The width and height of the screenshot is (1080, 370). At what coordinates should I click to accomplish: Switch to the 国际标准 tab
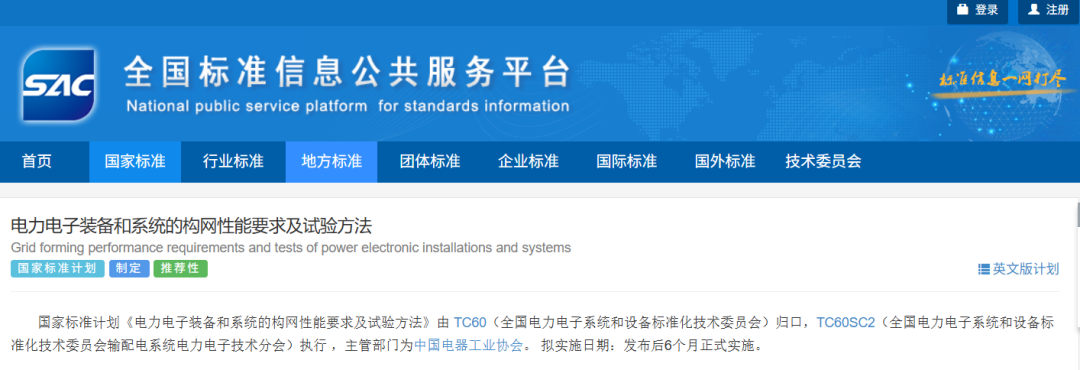pyautogui.click(x=627, y=162)
